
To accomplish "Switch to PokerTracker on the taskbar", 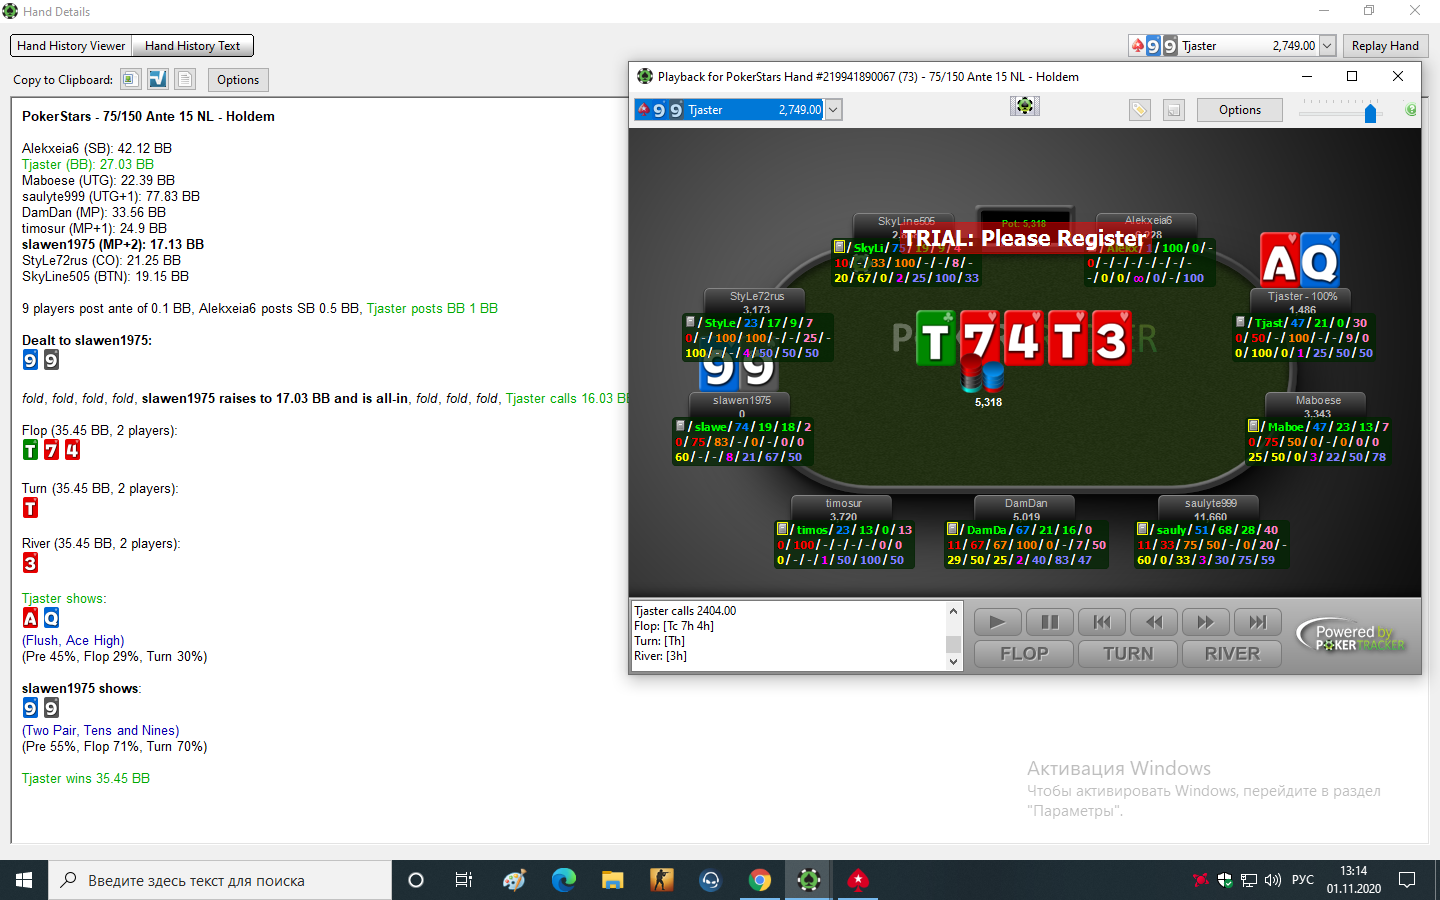I will click(x=808, y=880).
